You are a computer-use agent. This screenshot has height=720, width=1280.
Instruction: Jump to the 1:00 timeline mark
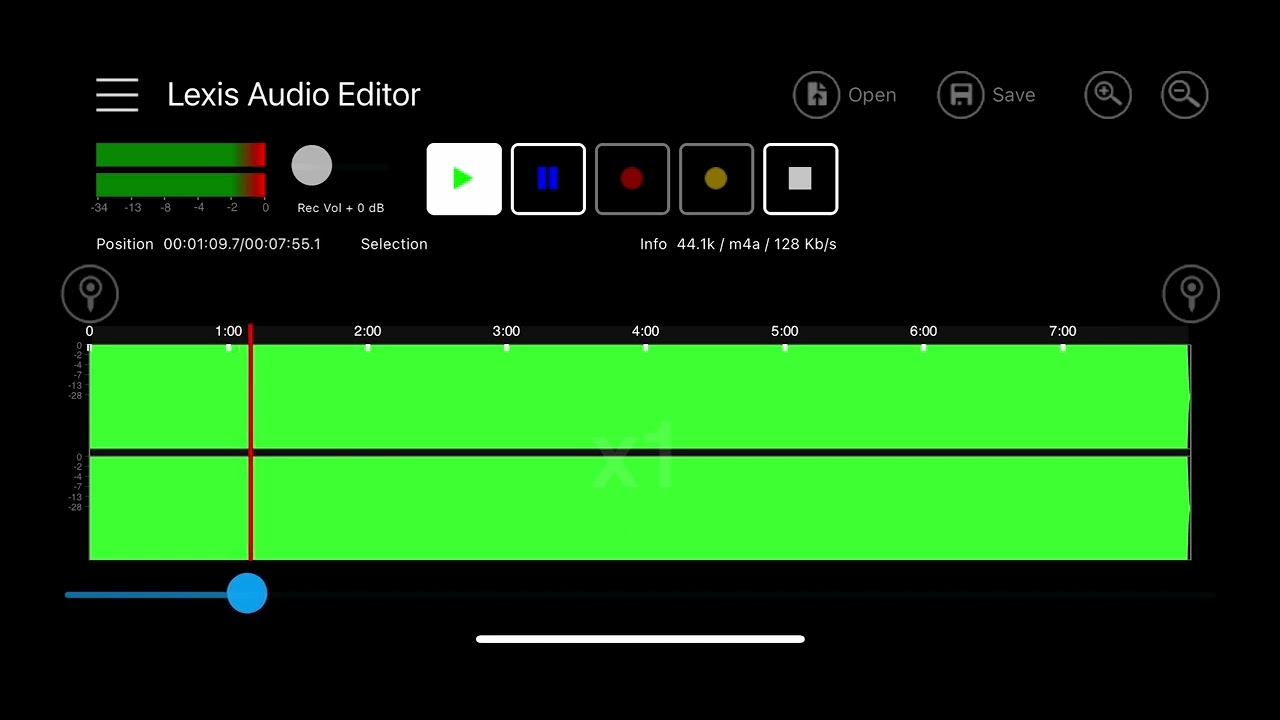[229, 331]
